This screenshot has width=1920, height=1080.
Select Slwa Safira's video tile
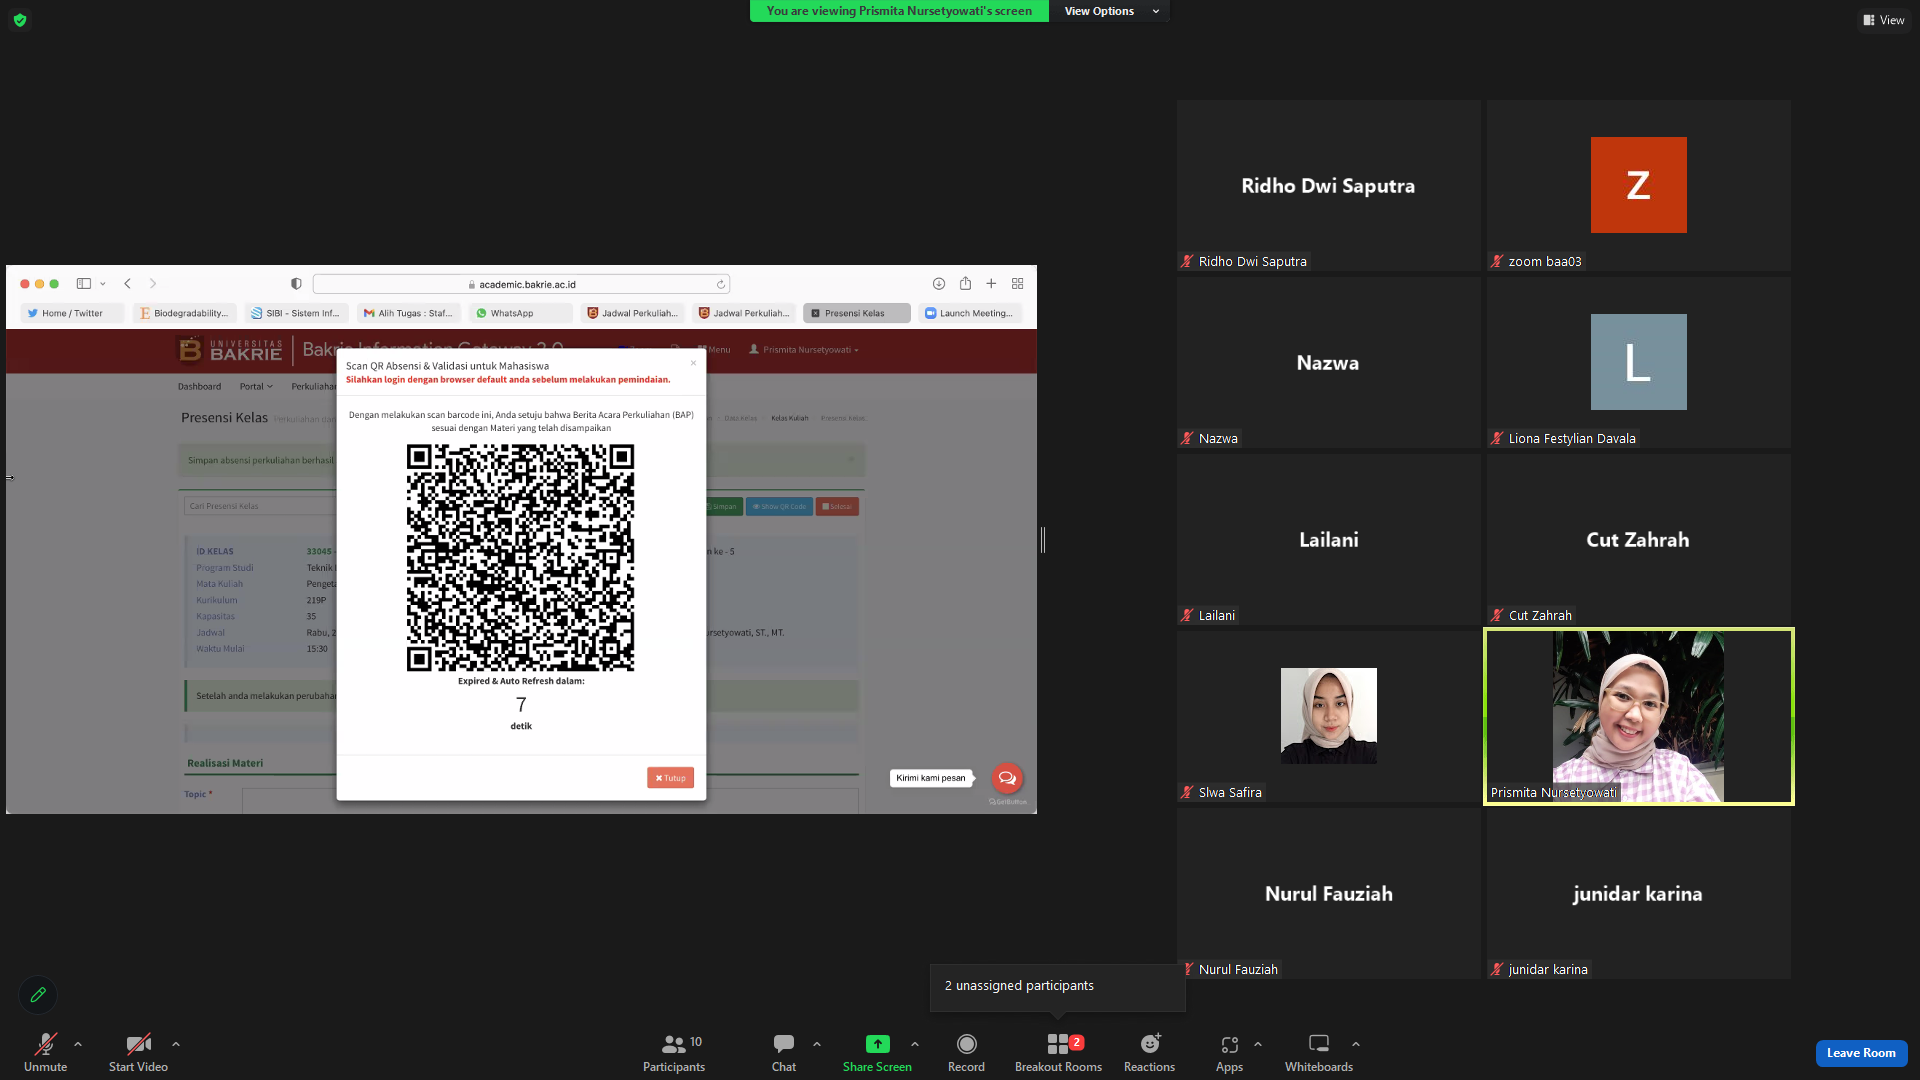(x=1328, y=716)
